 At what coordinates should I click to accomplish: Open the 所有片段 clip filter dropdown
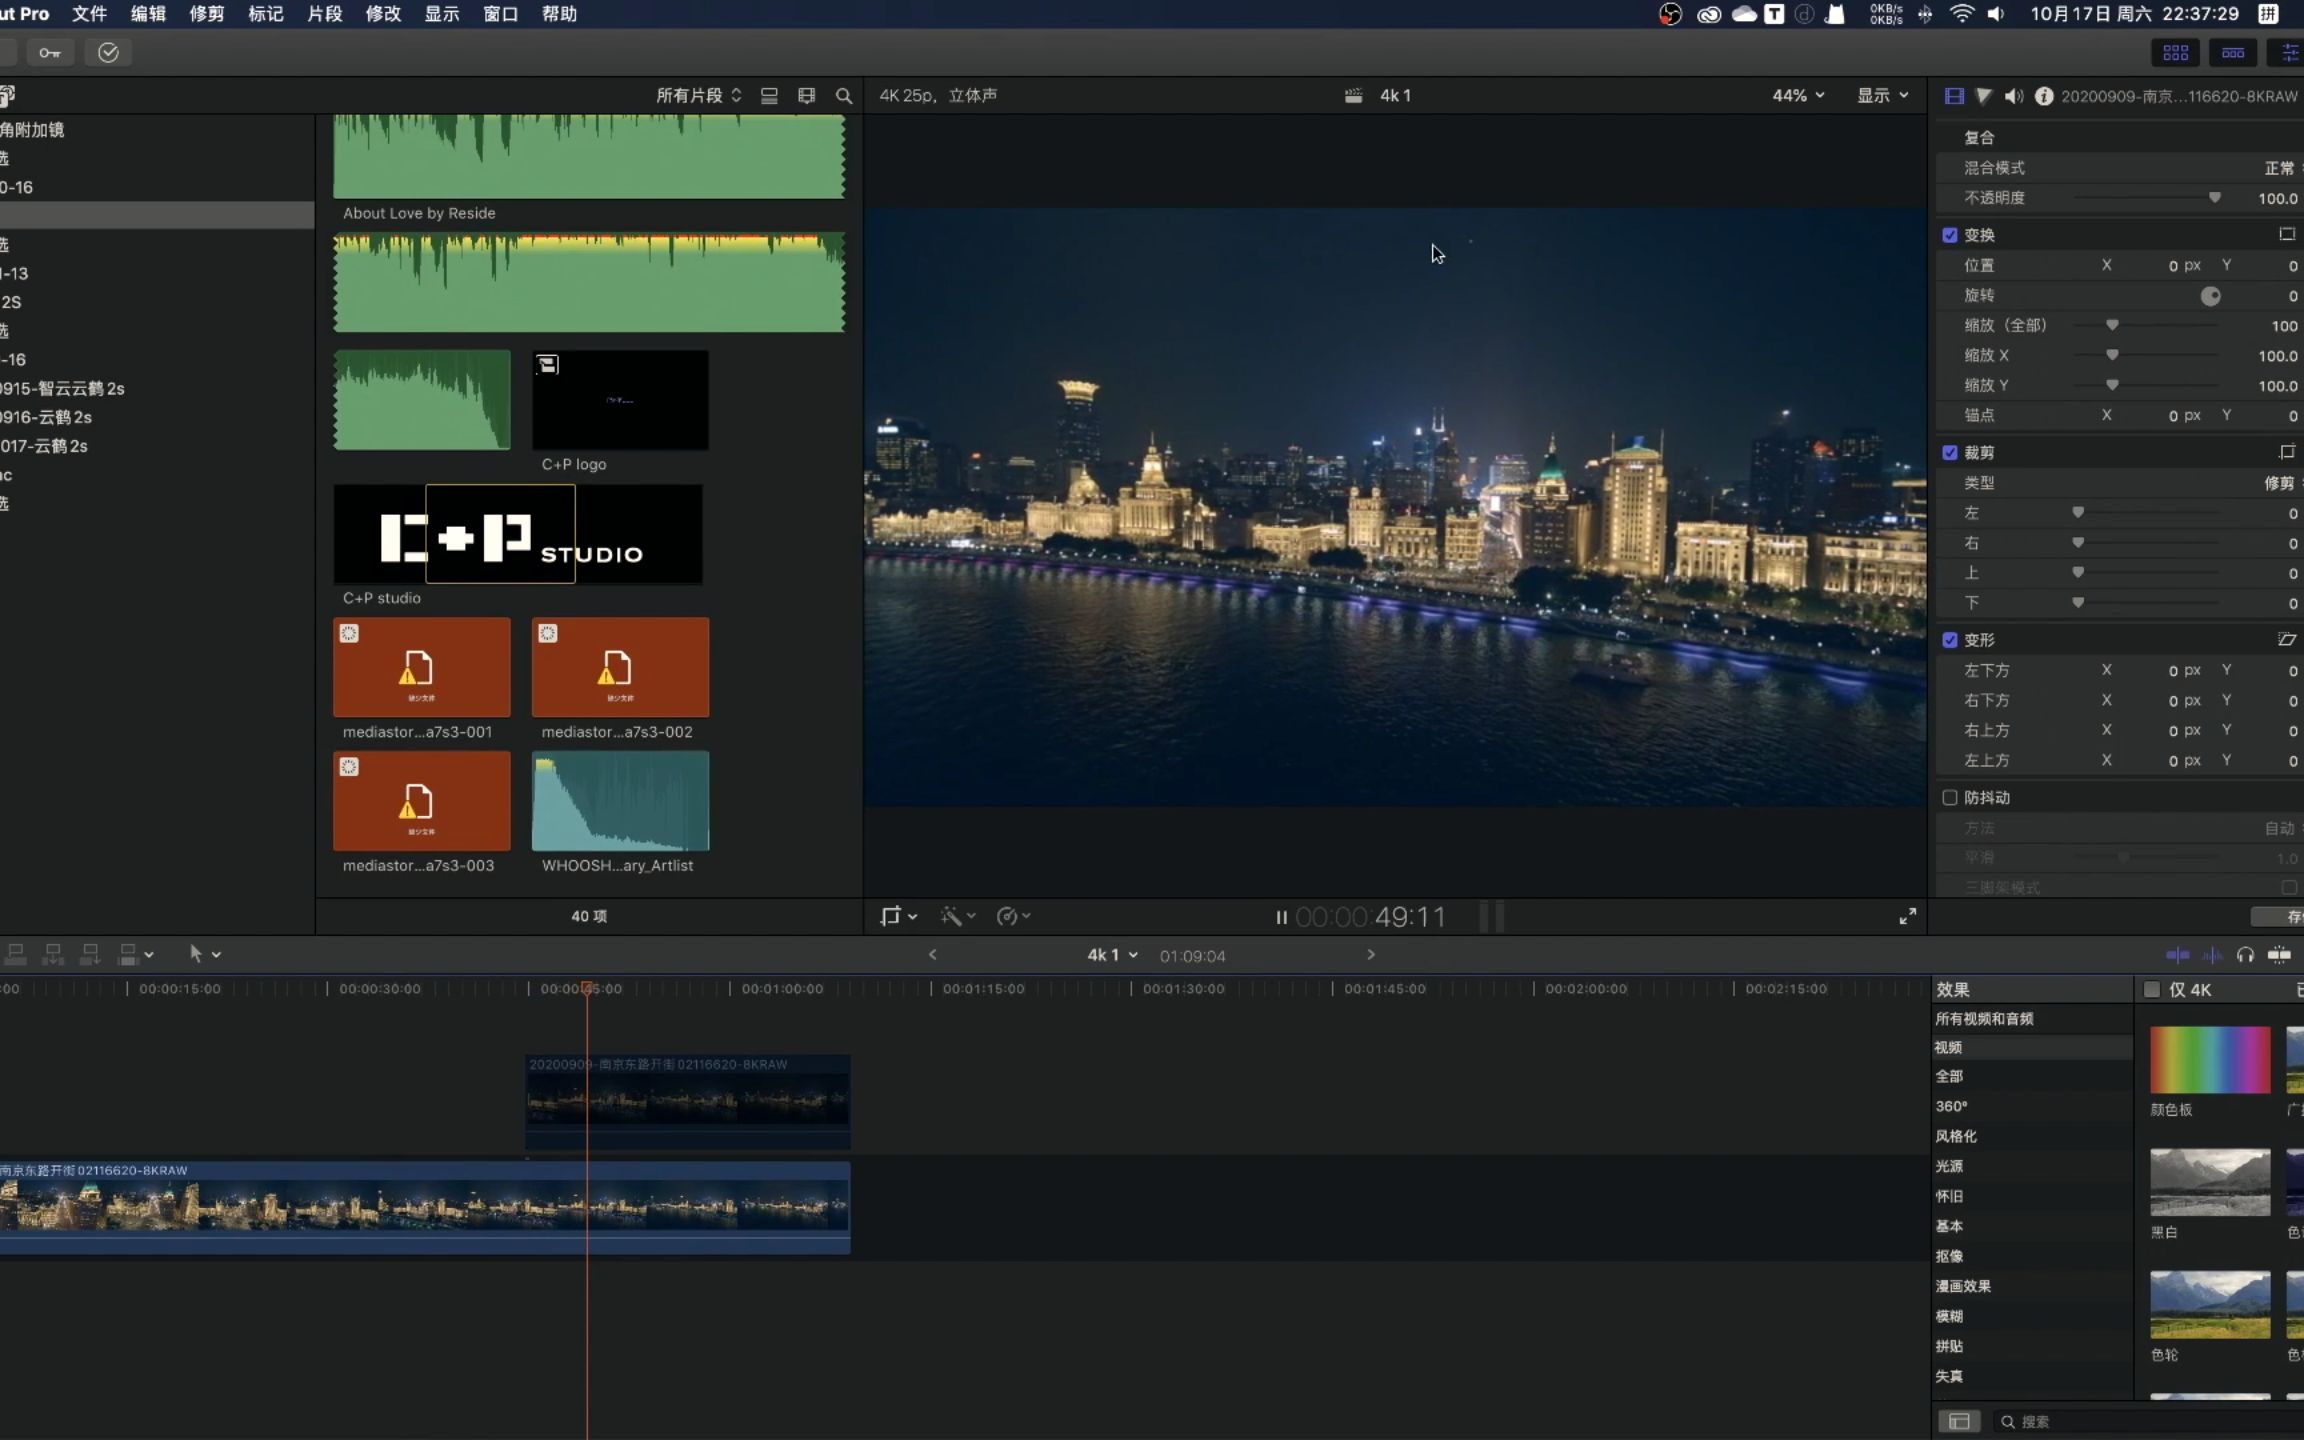[698, 96]
